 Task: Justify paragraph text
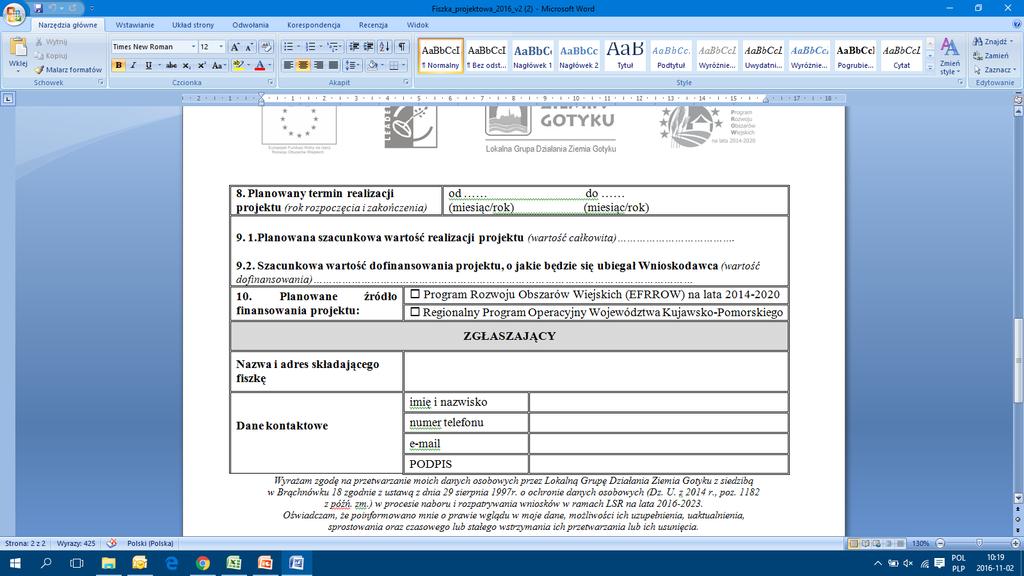pos(334,65)
